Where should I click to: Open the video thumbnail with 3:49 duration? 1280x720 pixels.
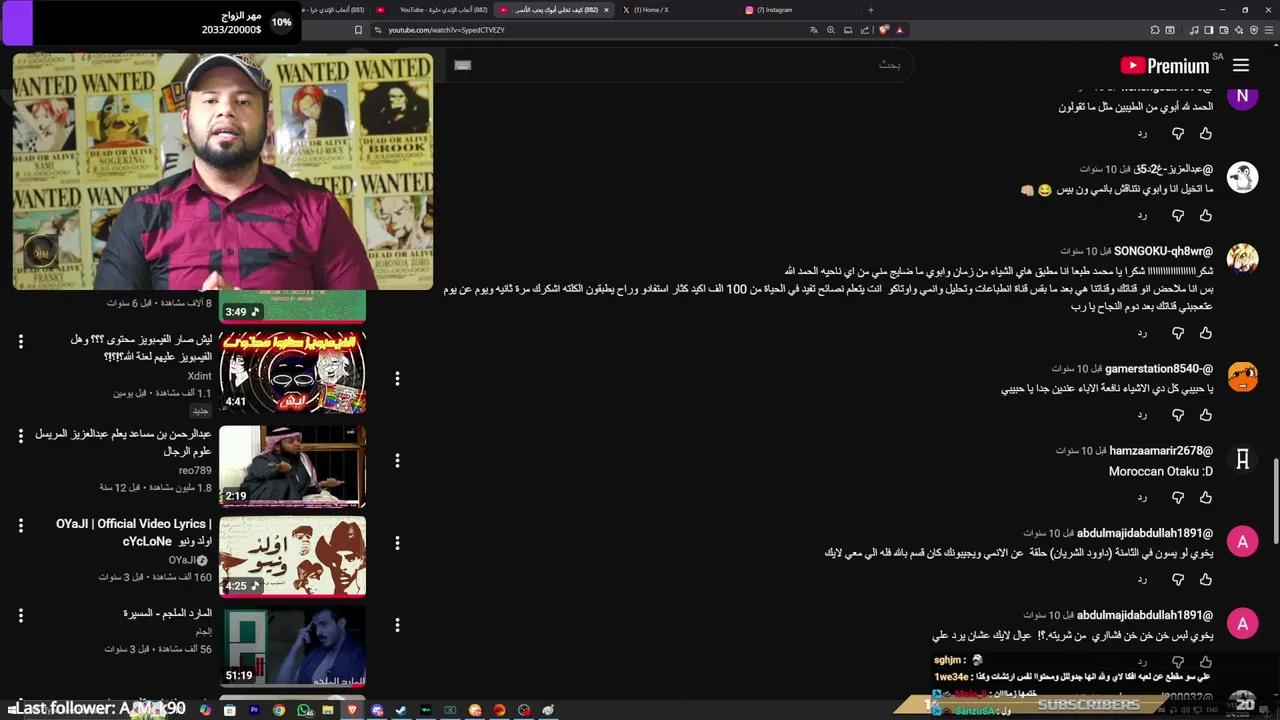(x=292, y=306)
